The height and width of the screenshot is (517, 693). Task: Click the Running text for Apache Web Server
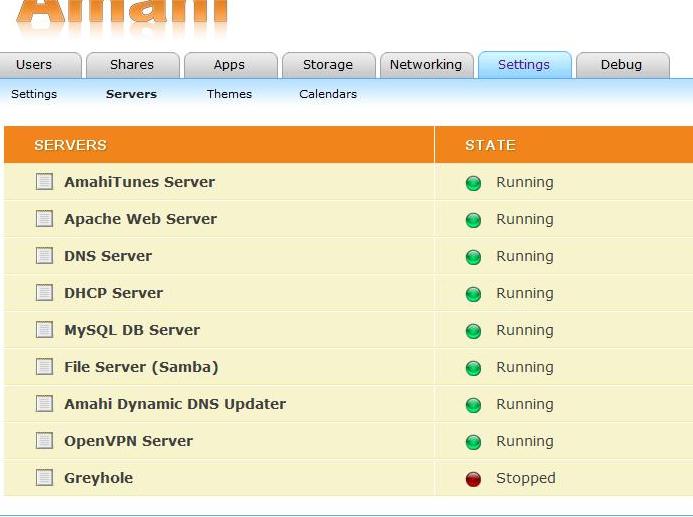coord(525,220)
